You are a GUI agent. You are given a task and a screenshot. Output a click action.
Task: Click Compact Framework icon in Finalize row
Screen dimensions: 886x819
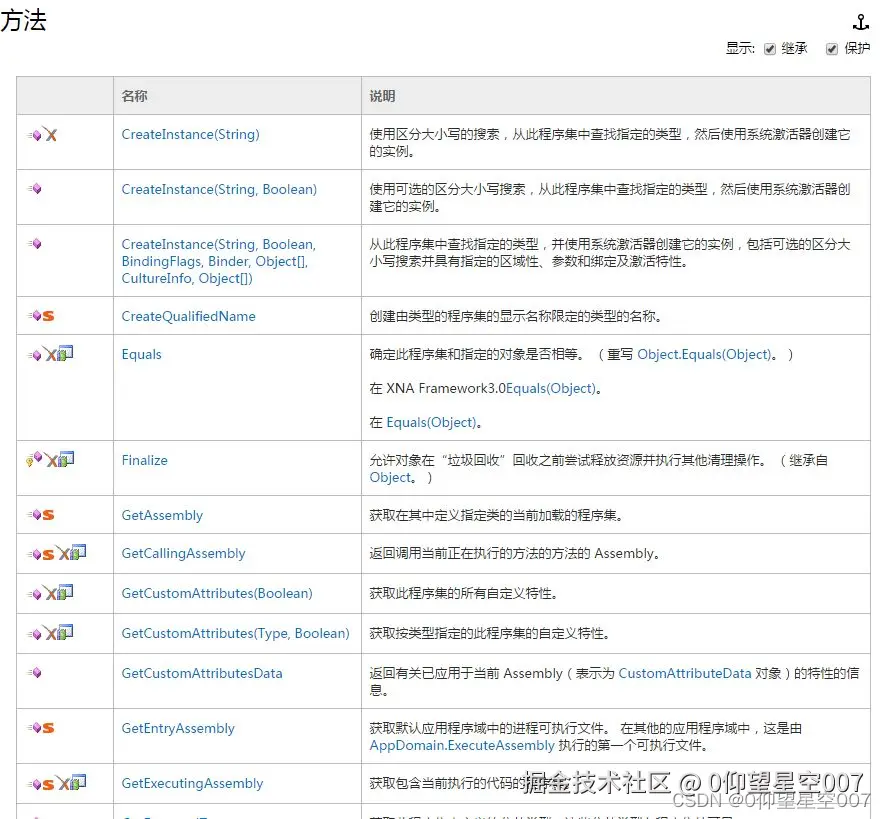click(66, 459)
